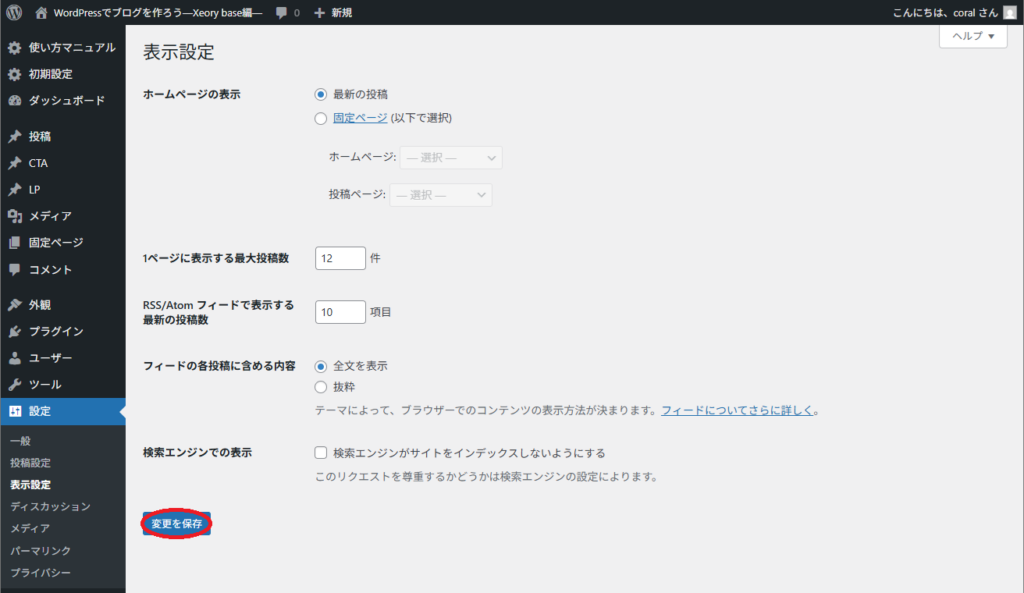
Task: Expand the ヘルプ panel at top right
Action: [x=971, y=36]
